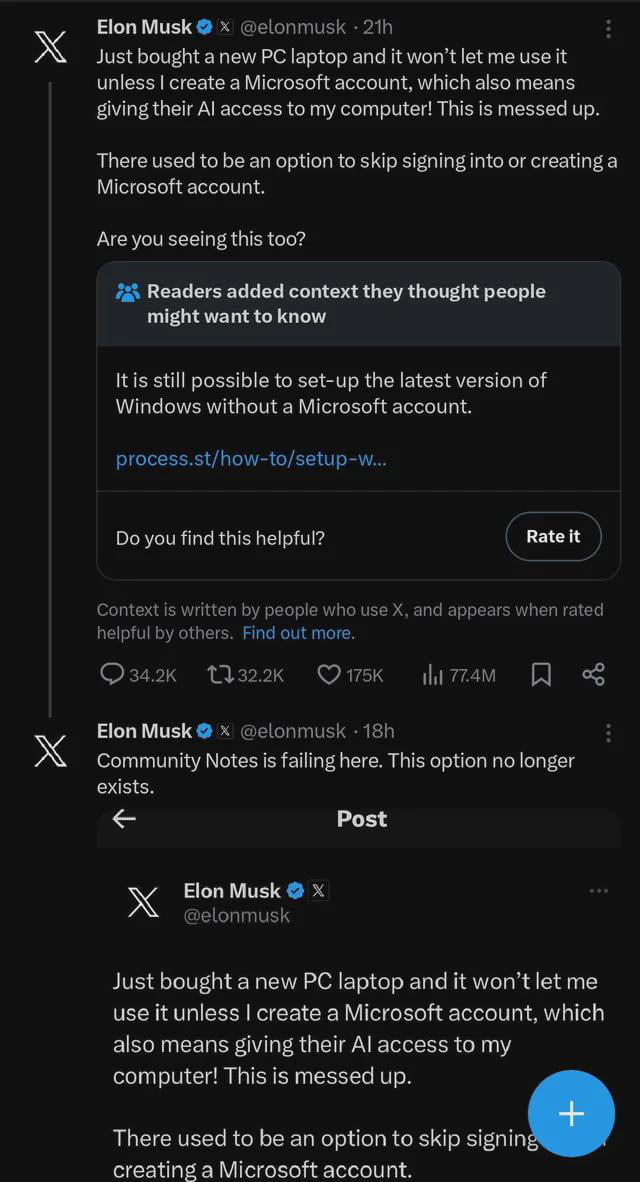Tap the share icon on the first post
640x1182 pixels.
tap(593, 675)
